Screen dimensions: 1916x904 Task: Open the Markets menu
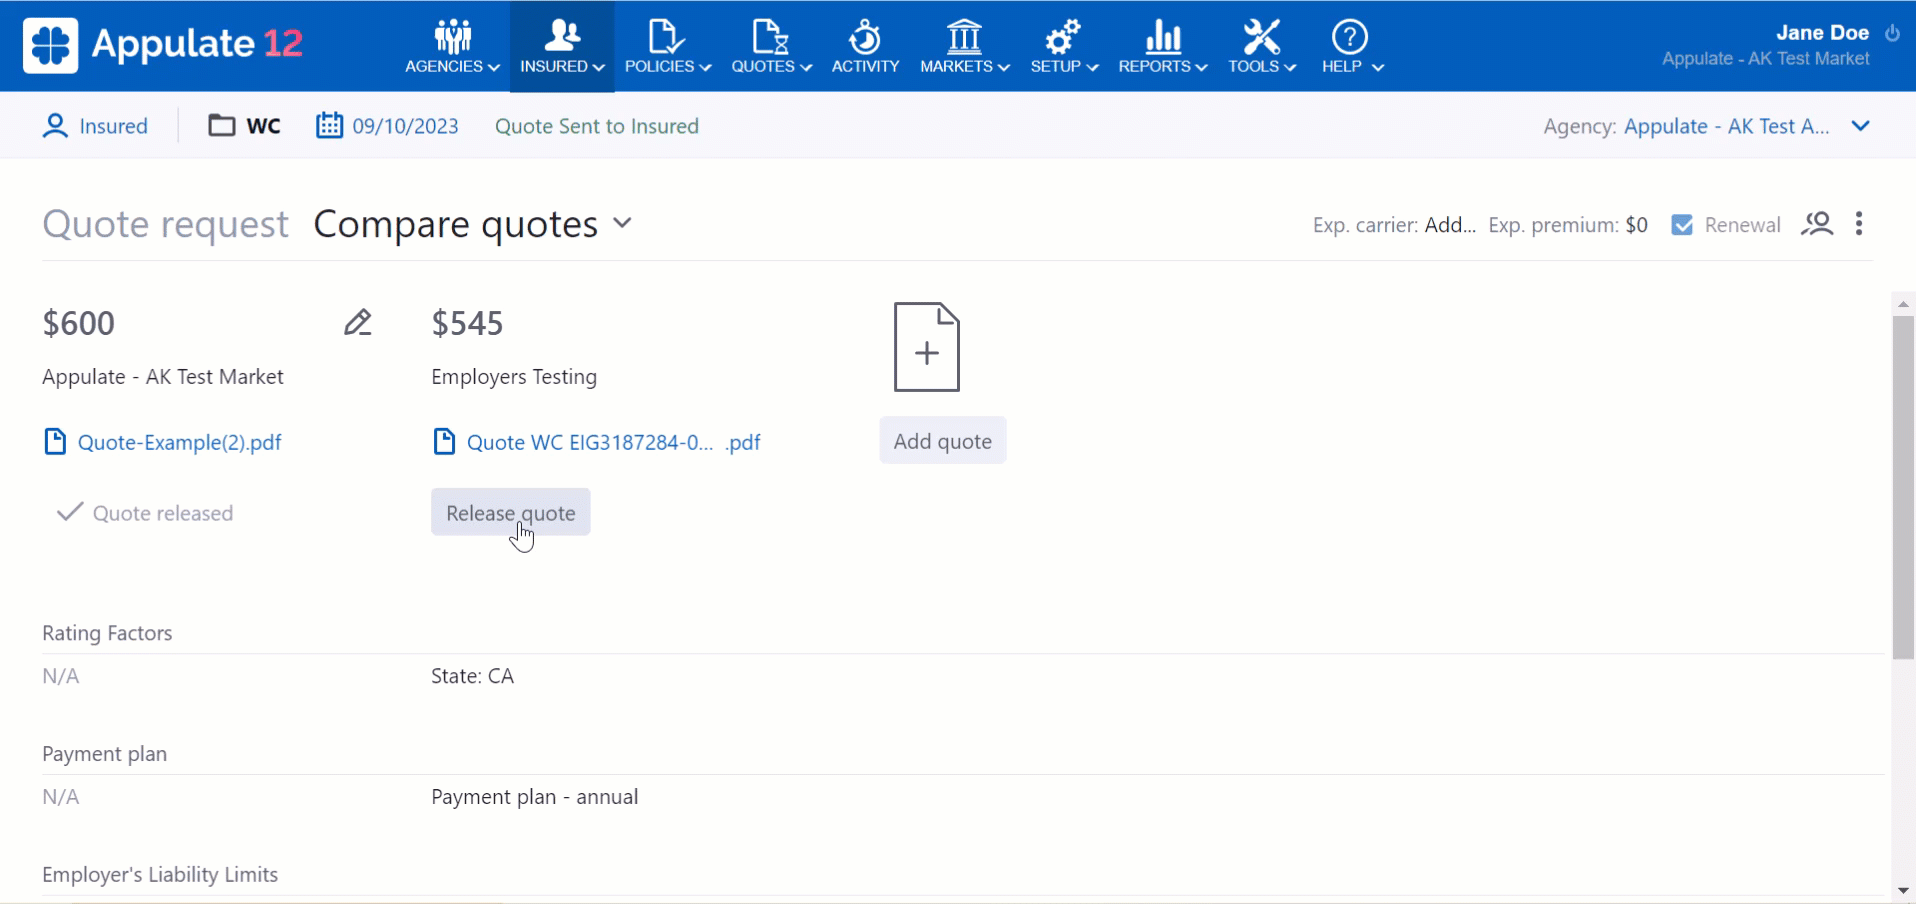(x=964, y=46)
